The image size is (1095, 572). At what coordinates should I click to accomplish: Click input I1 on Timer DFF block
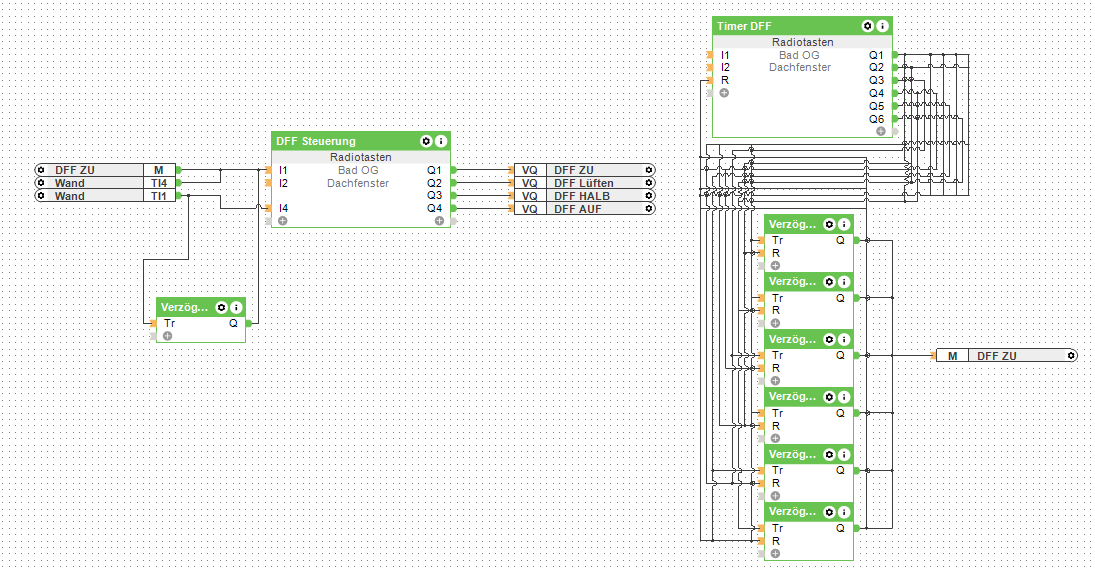coord(725,54)
